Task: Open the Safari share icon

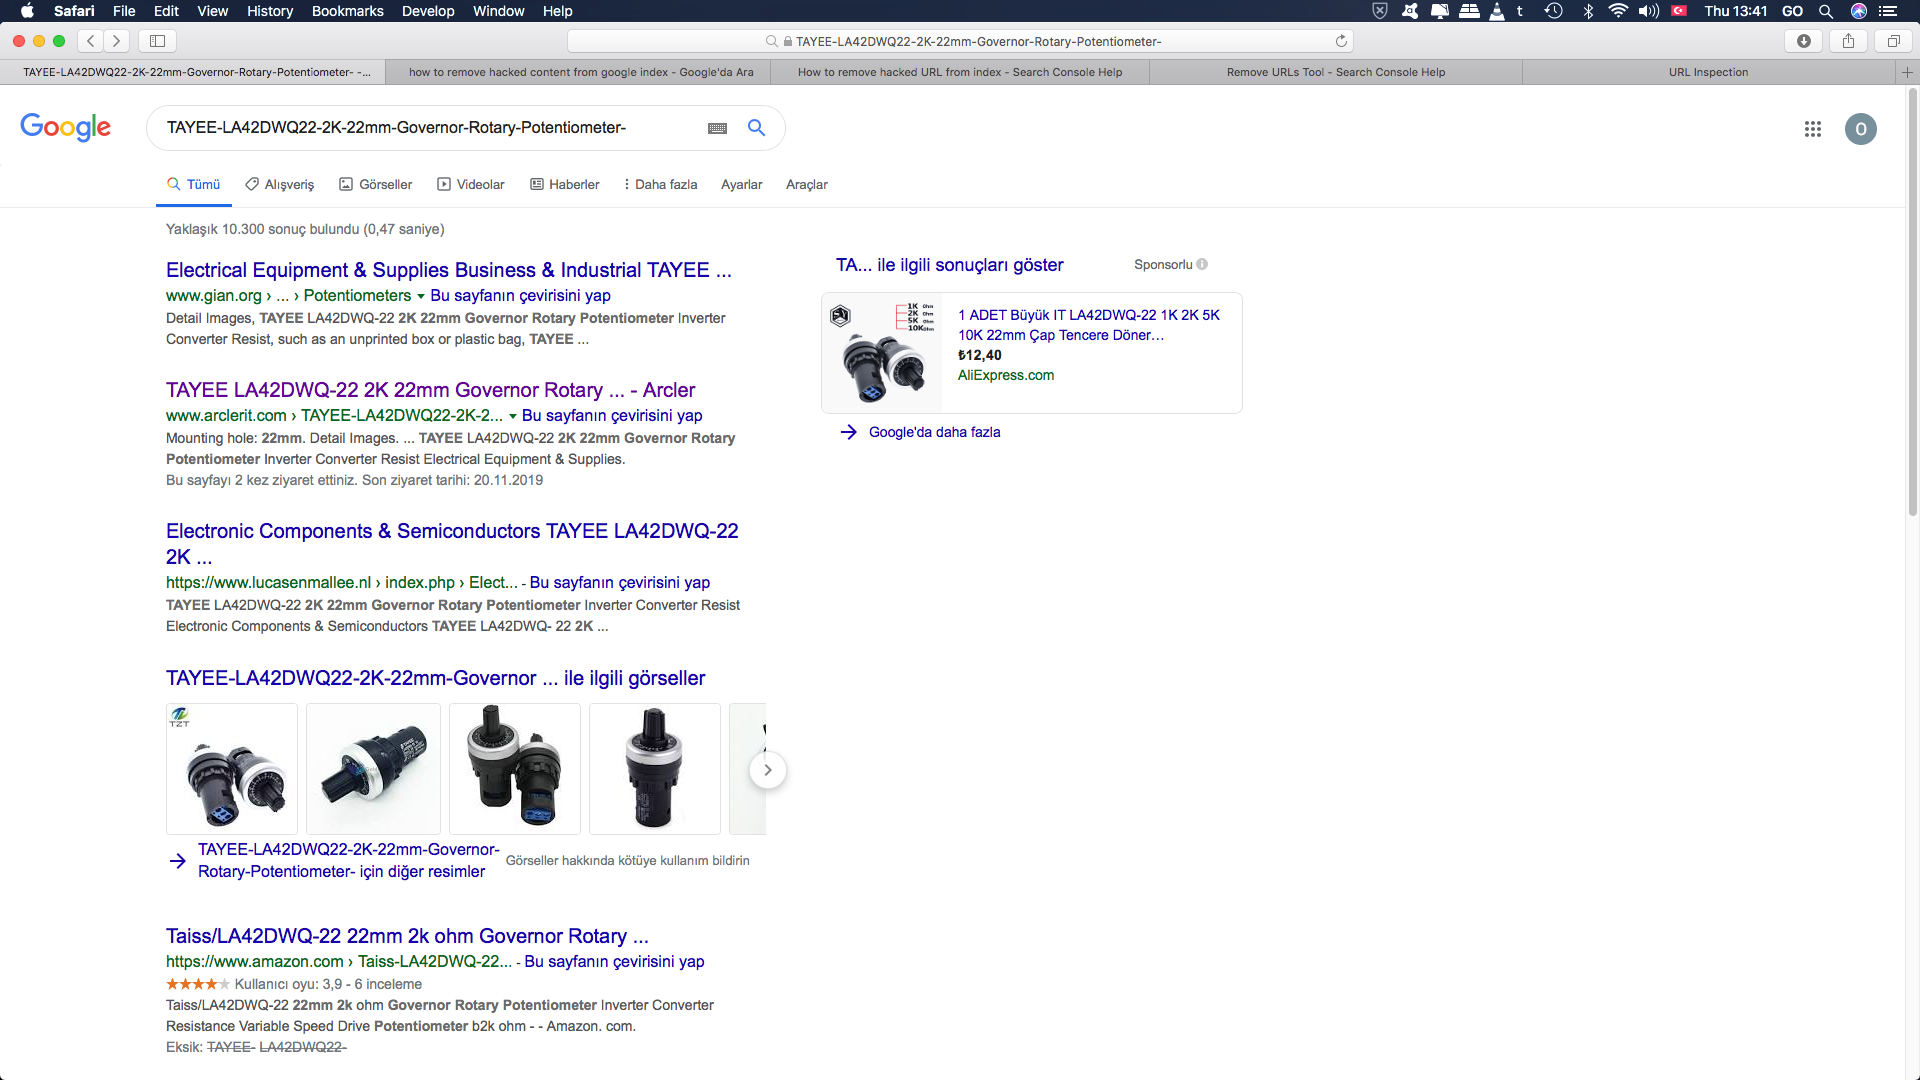Action: (1848, 41)
